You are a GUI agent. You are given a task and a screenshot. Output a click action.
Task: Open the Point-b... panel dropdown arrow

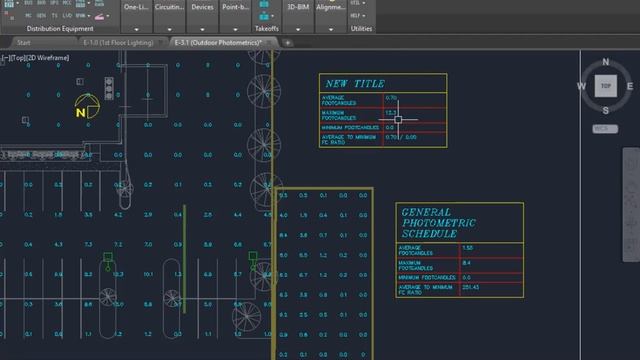(x=235, y=29)
